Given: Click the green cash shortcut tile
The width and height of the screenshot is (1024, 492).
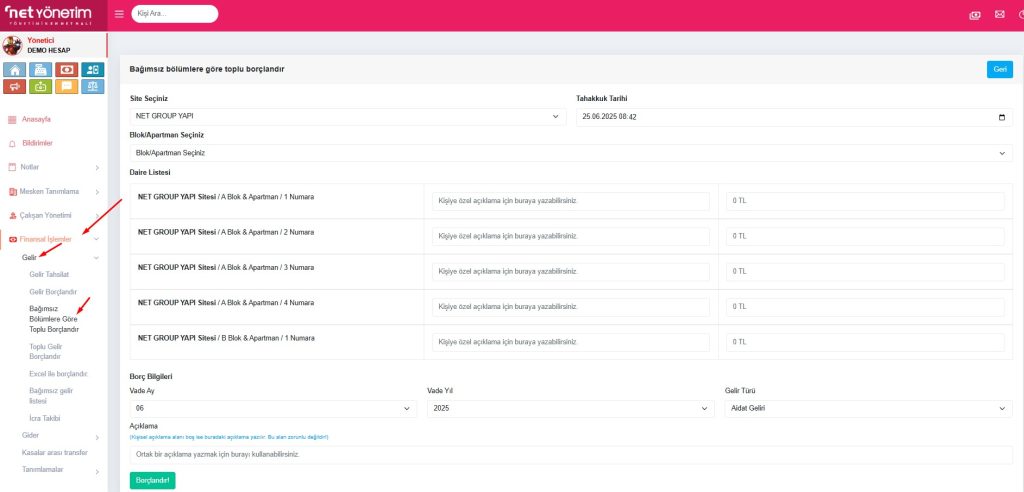Looking at the screenshot, I should click(x=41, y=86).
